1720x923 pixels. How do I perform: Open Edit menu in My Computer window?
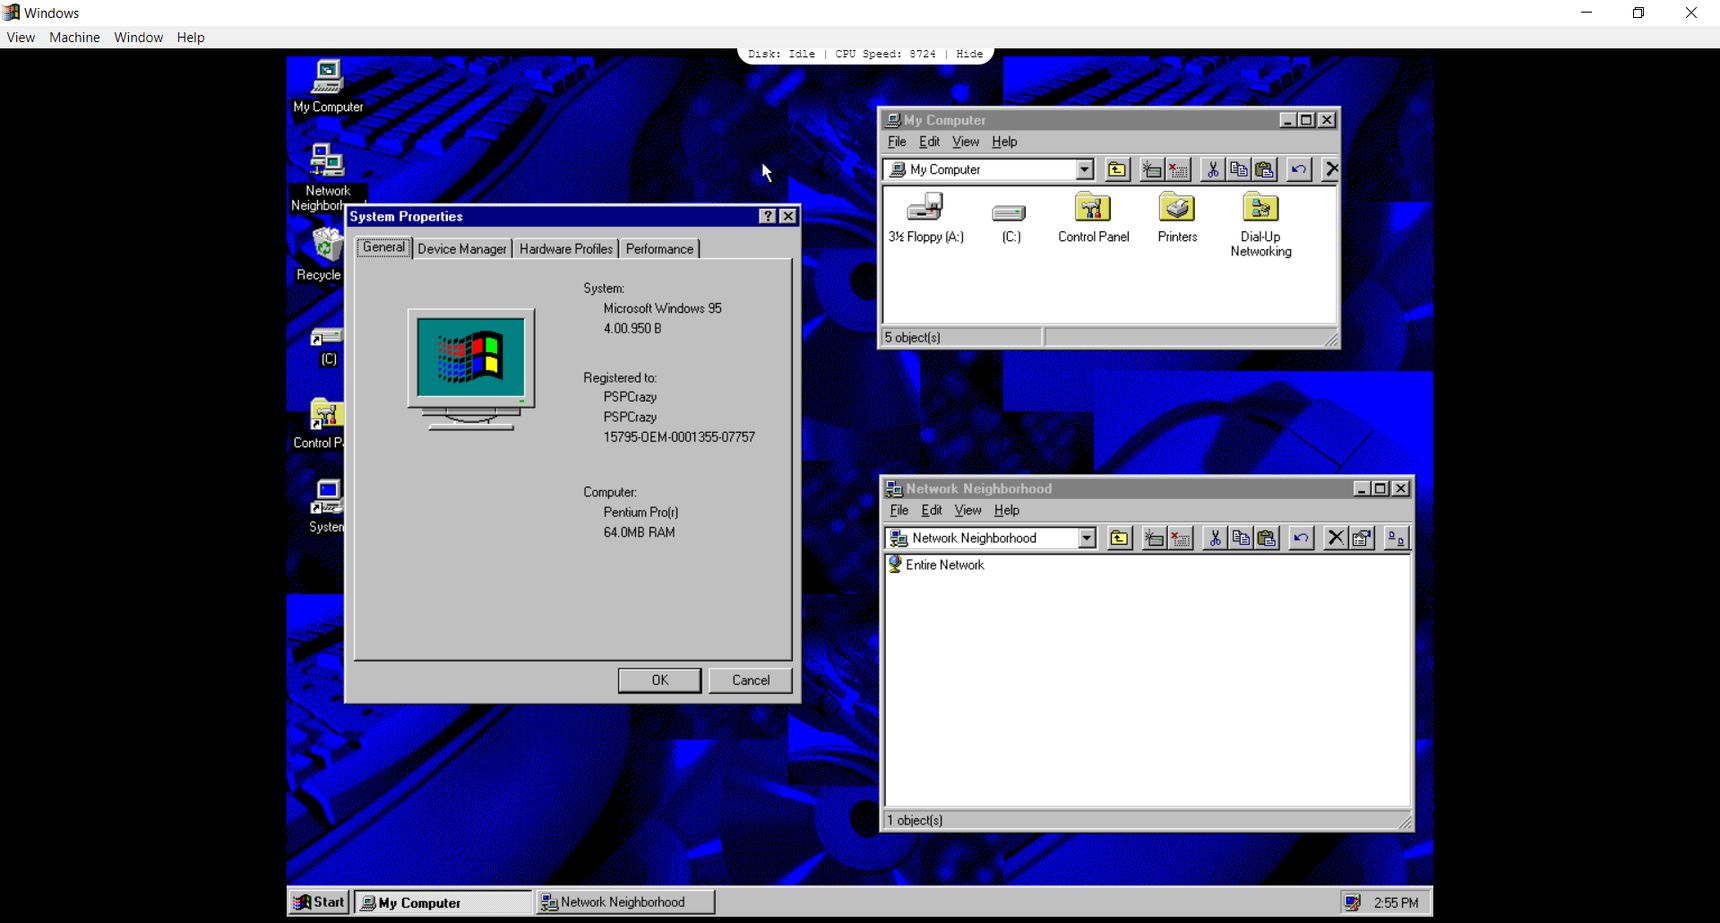point(929,142)
